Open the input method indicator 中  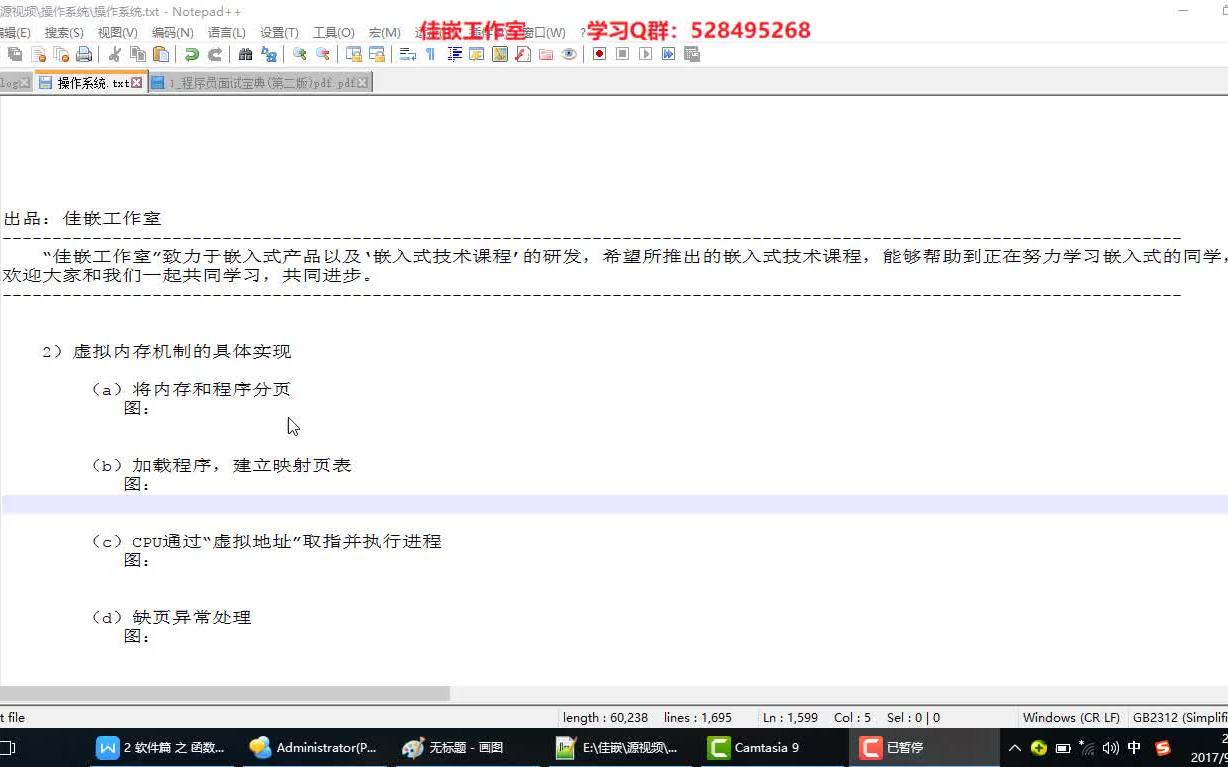click(1134, 747)
